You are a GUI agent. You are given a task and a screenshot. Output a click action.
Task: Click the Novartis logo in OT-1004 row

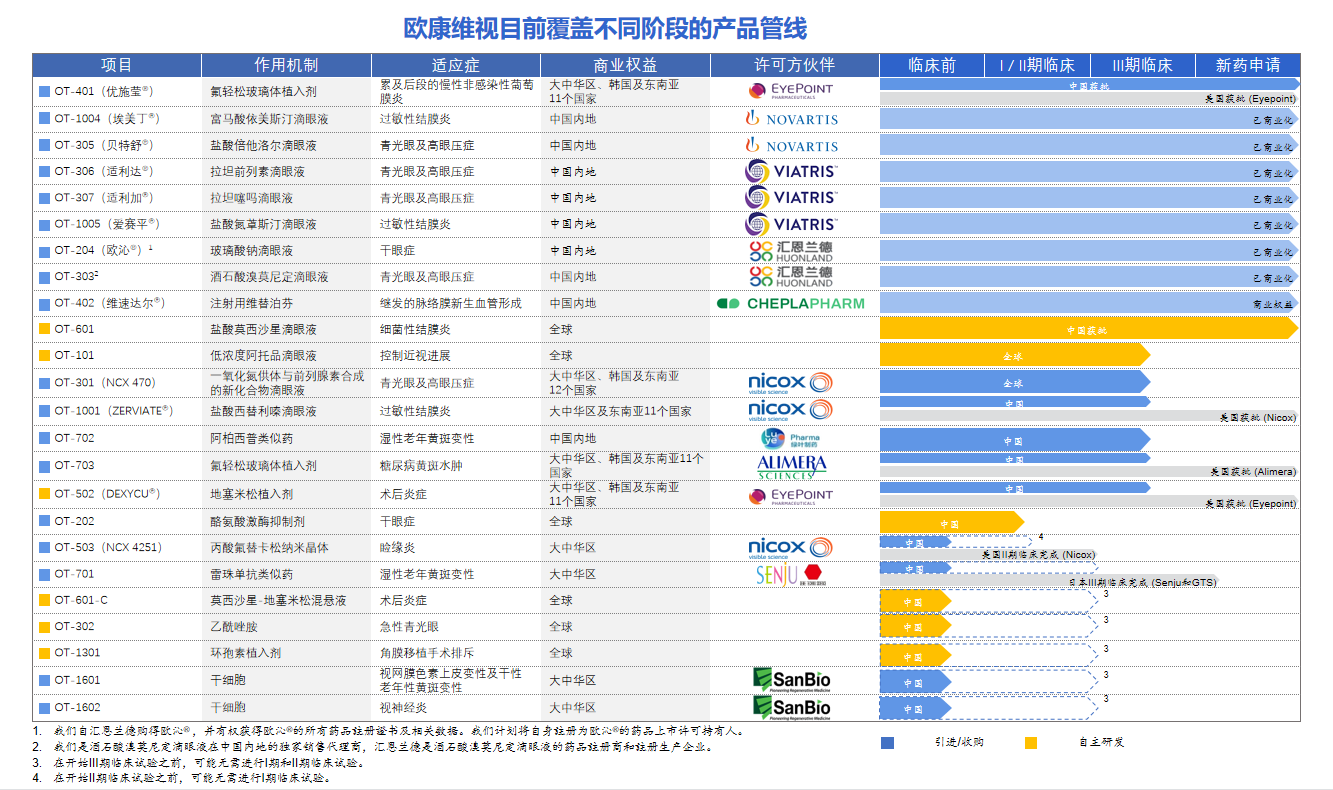pyautogui.click(x=791, y=119)
